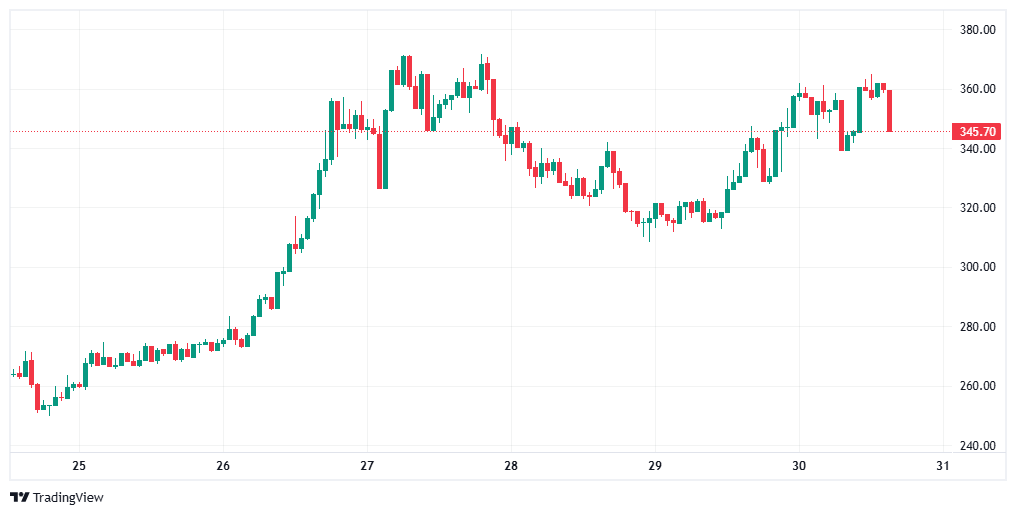Select the 320.00 price axis label
The width and height of the screenshot is (1016, 515).
point(976,208)
